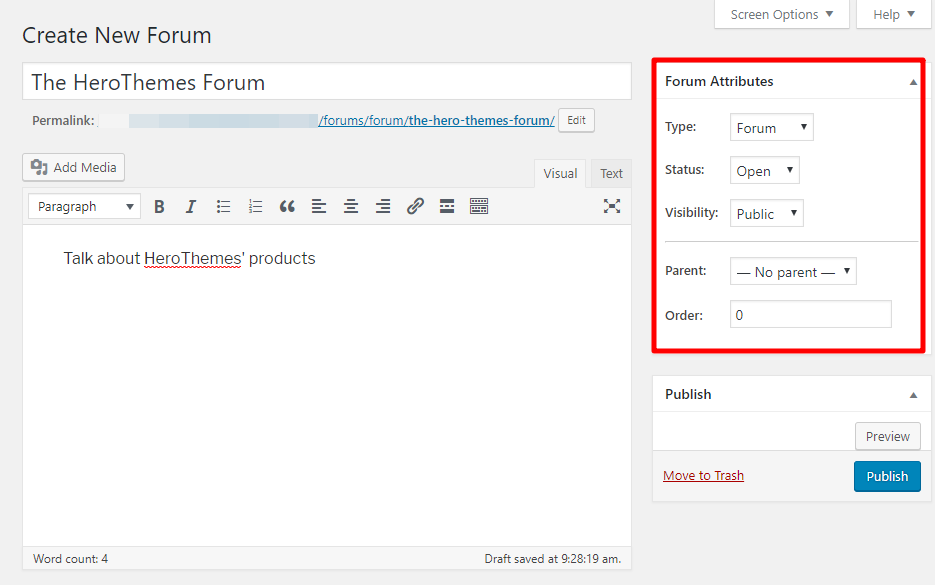Image resolution: width=935 pixels, height=585 pixels.
Task: Align text center
Action: 351,206
